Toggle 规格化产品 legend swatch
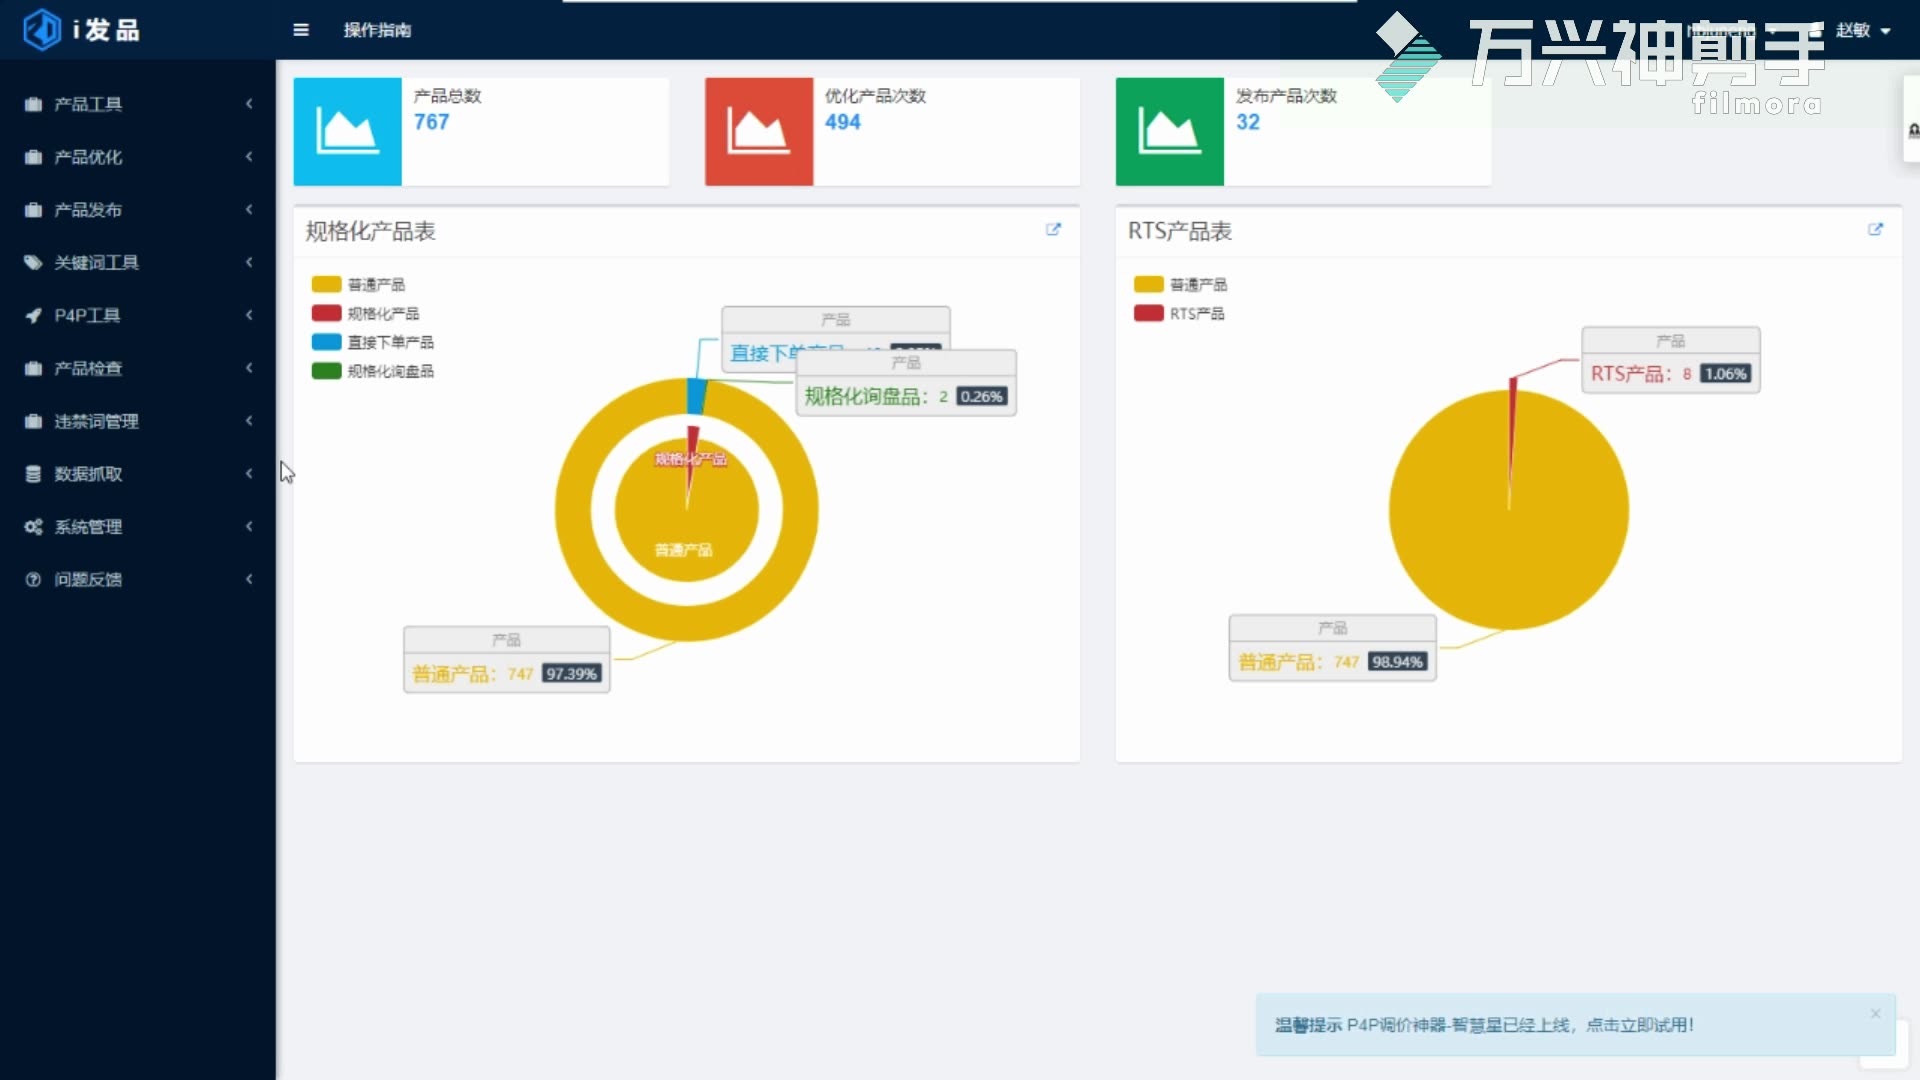Screen dimensions: 1920x1080 coord(327,314)
